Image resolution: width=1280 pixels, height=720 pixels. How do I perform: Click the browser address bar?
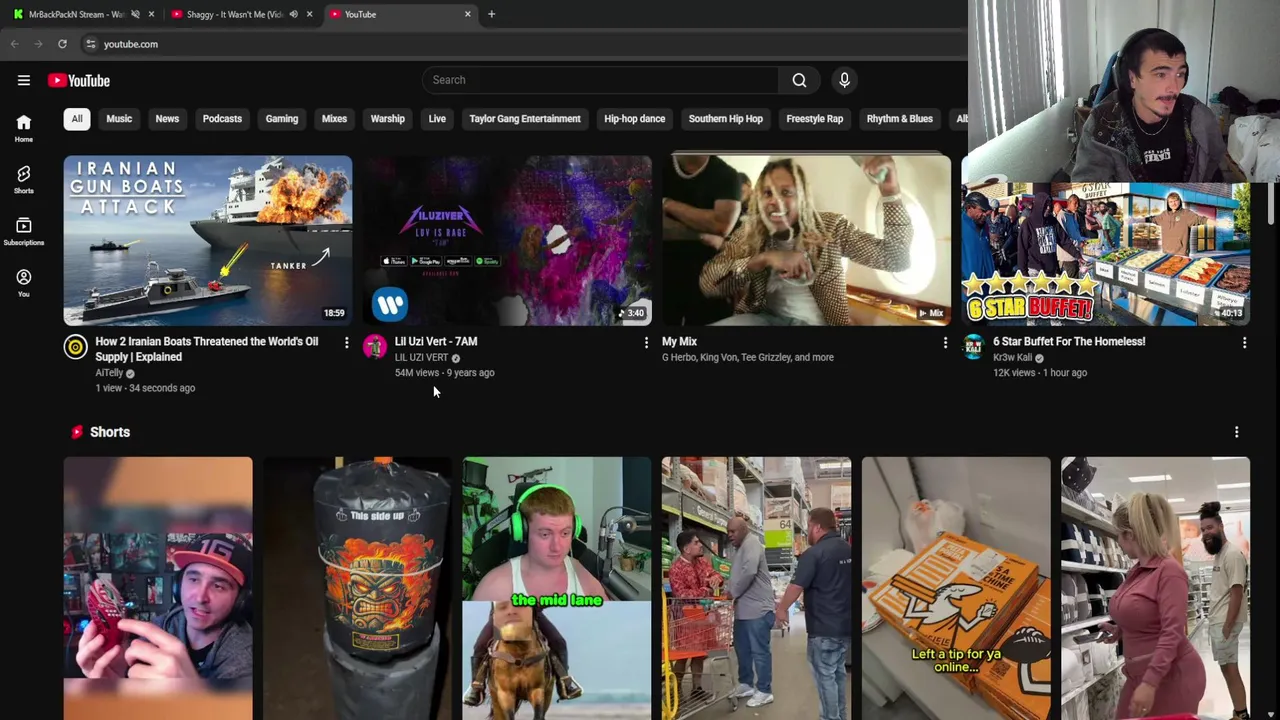[520, 44]
